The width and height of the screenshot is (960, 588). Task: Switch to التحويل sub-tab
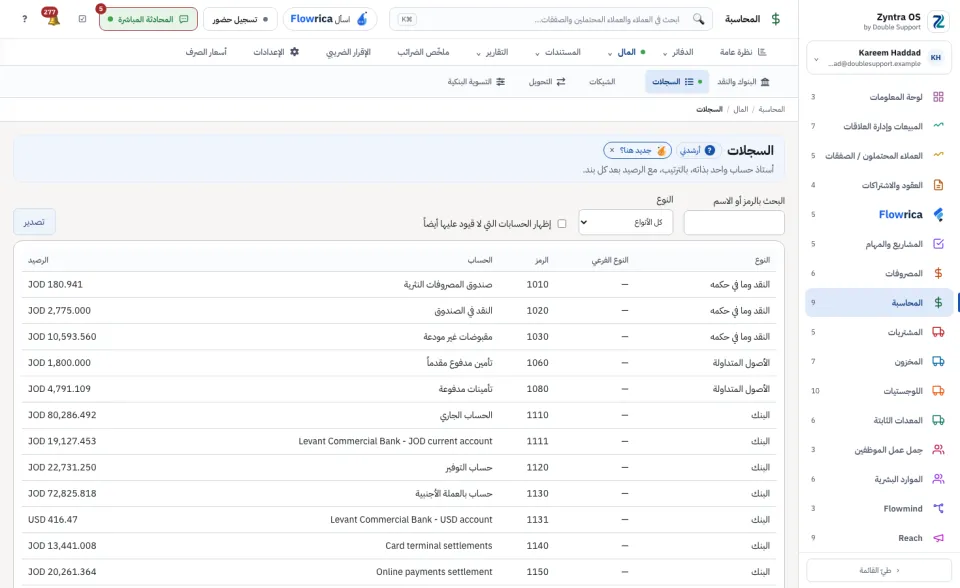pos(547,81)
